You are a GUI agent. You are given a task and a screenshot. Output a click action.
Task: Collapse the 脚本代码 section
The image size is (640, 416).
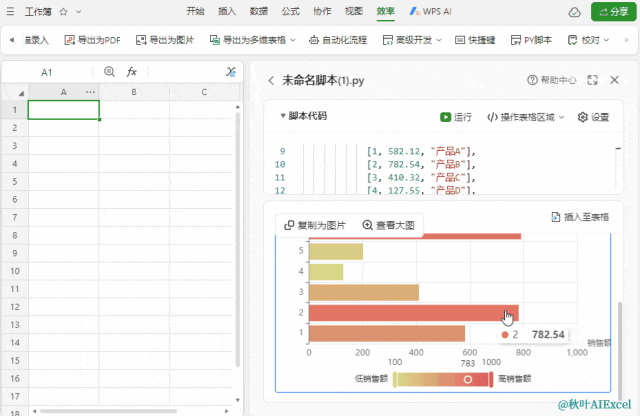(283, 116)
